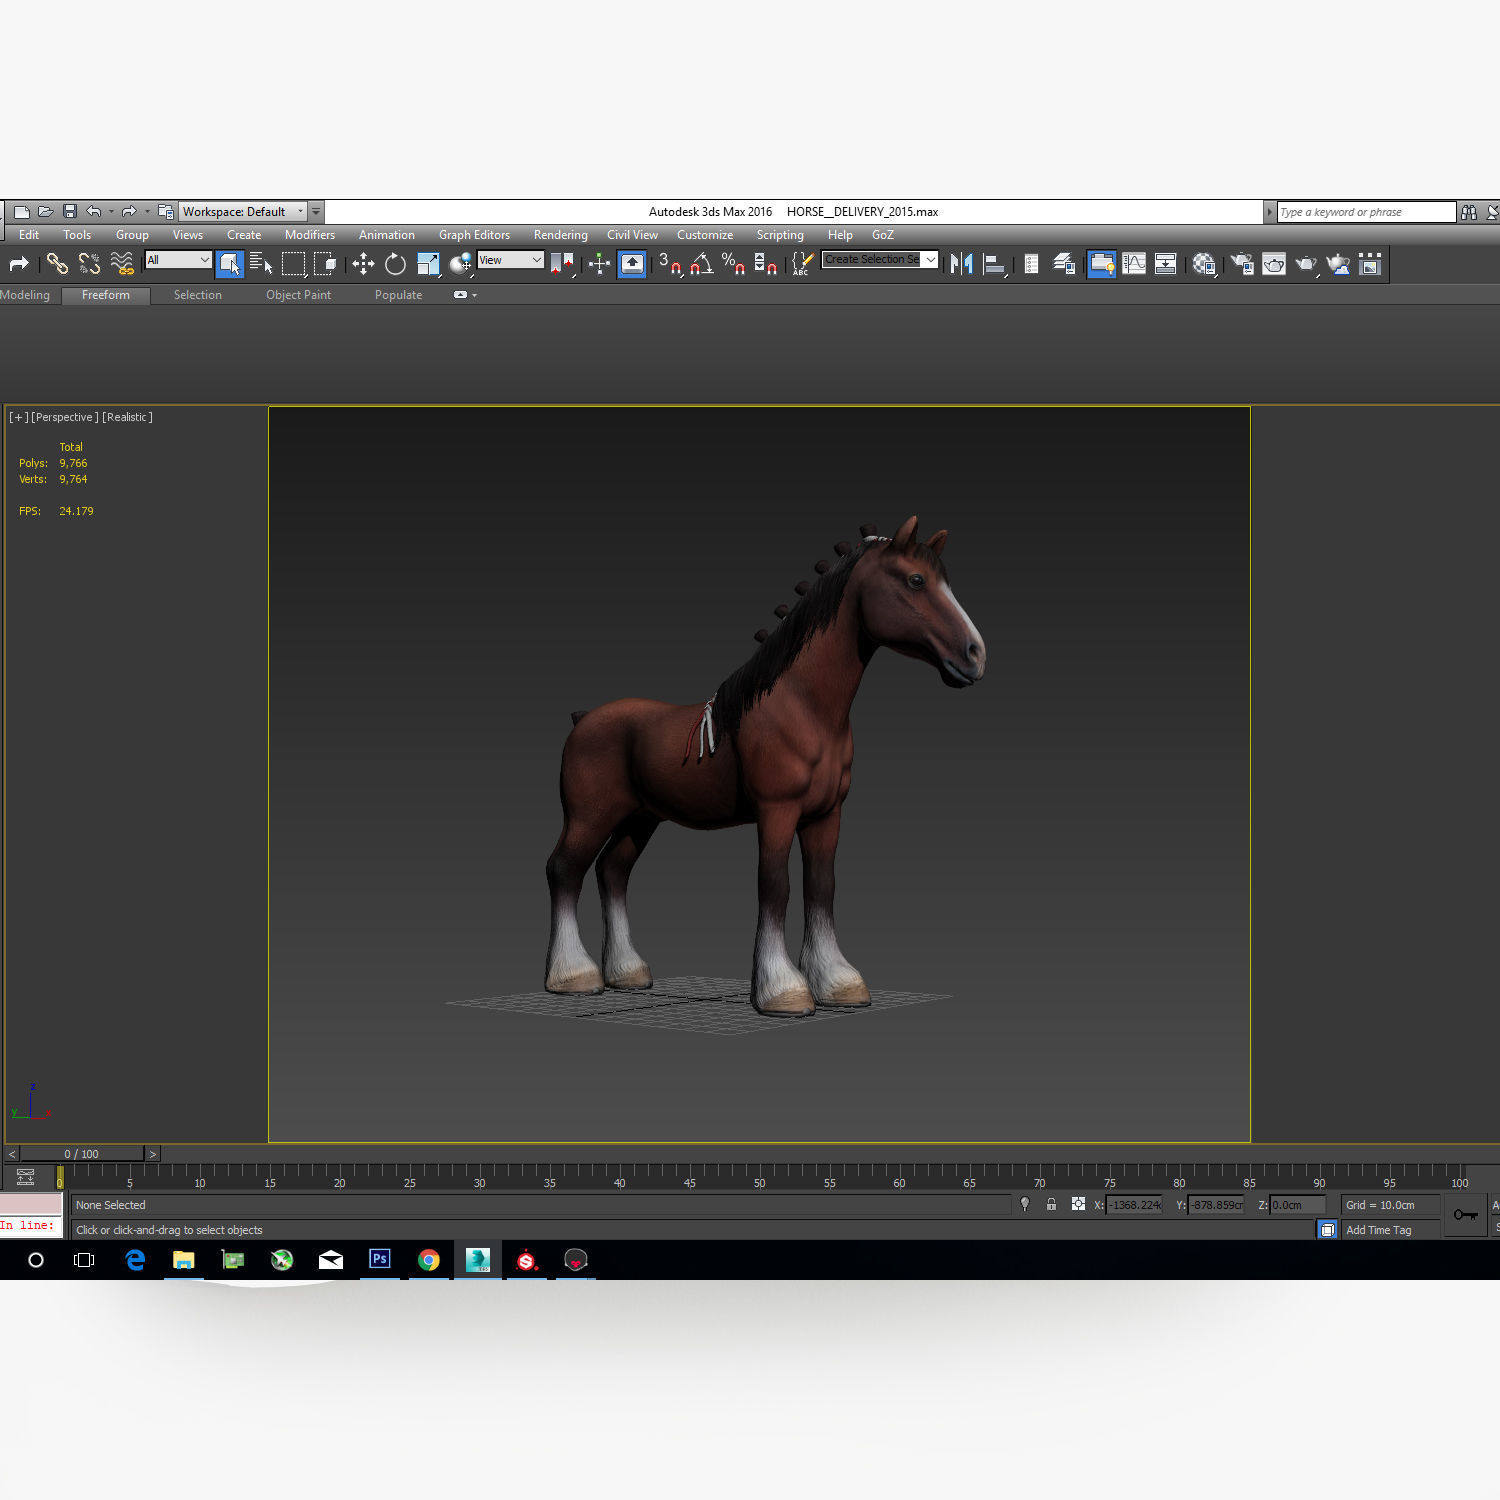Toggle the 3D Snaps button
The image size is (1500, 1500).
[x=670, y=264]
